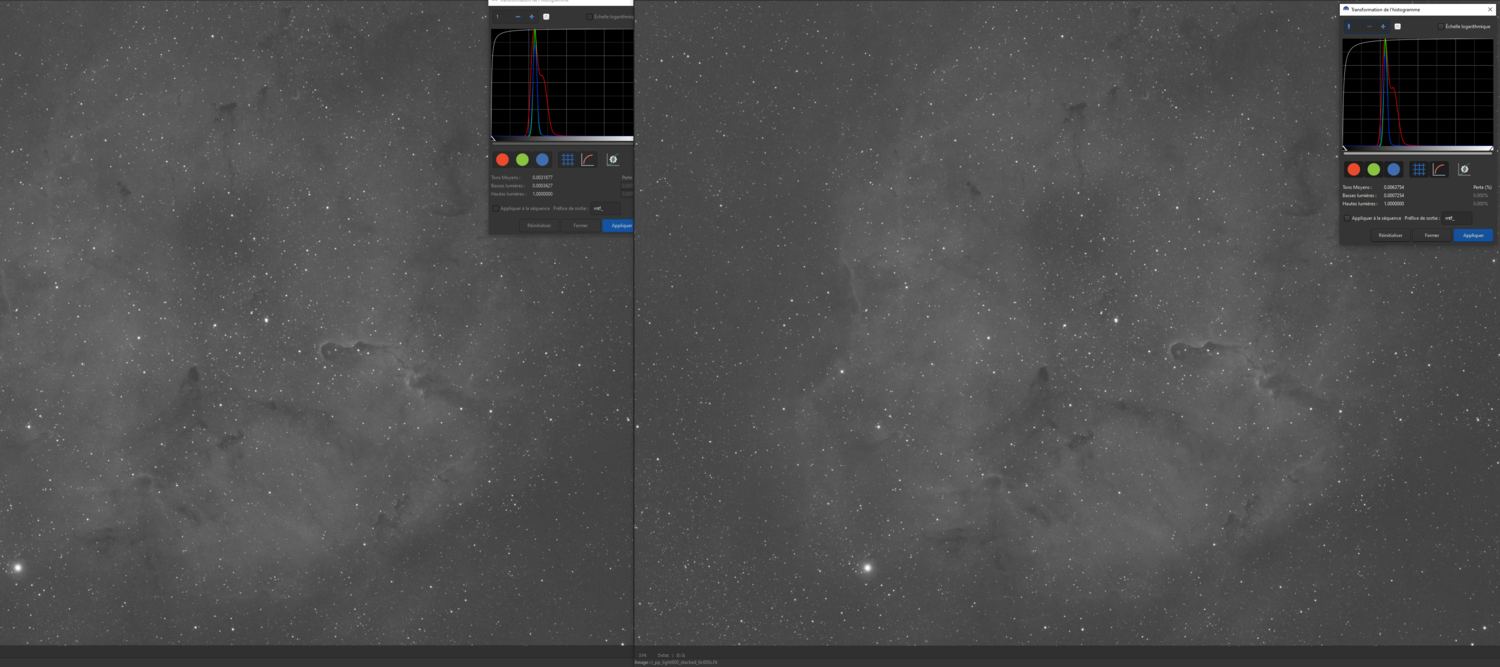Image resolution: width=1500 pixels, height=667 pixels.
Task: Click Tons Moyens value 0.0031877
Action: [543, 177]
